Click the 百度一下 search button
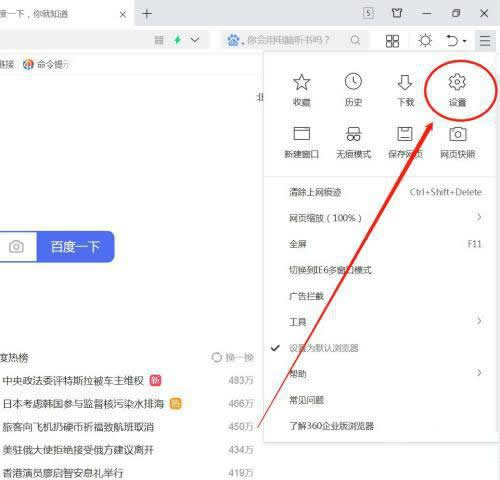Screen dimensions: 500x480 click(x=76, y=247)
